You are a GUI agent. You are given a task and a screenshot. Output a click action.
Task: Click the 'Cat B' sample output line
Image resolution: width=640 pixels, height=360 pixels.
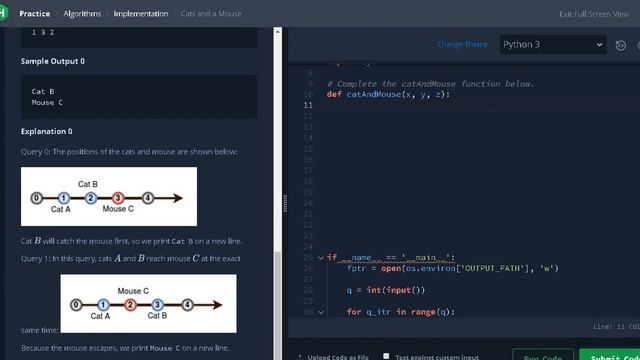(43, 91)
